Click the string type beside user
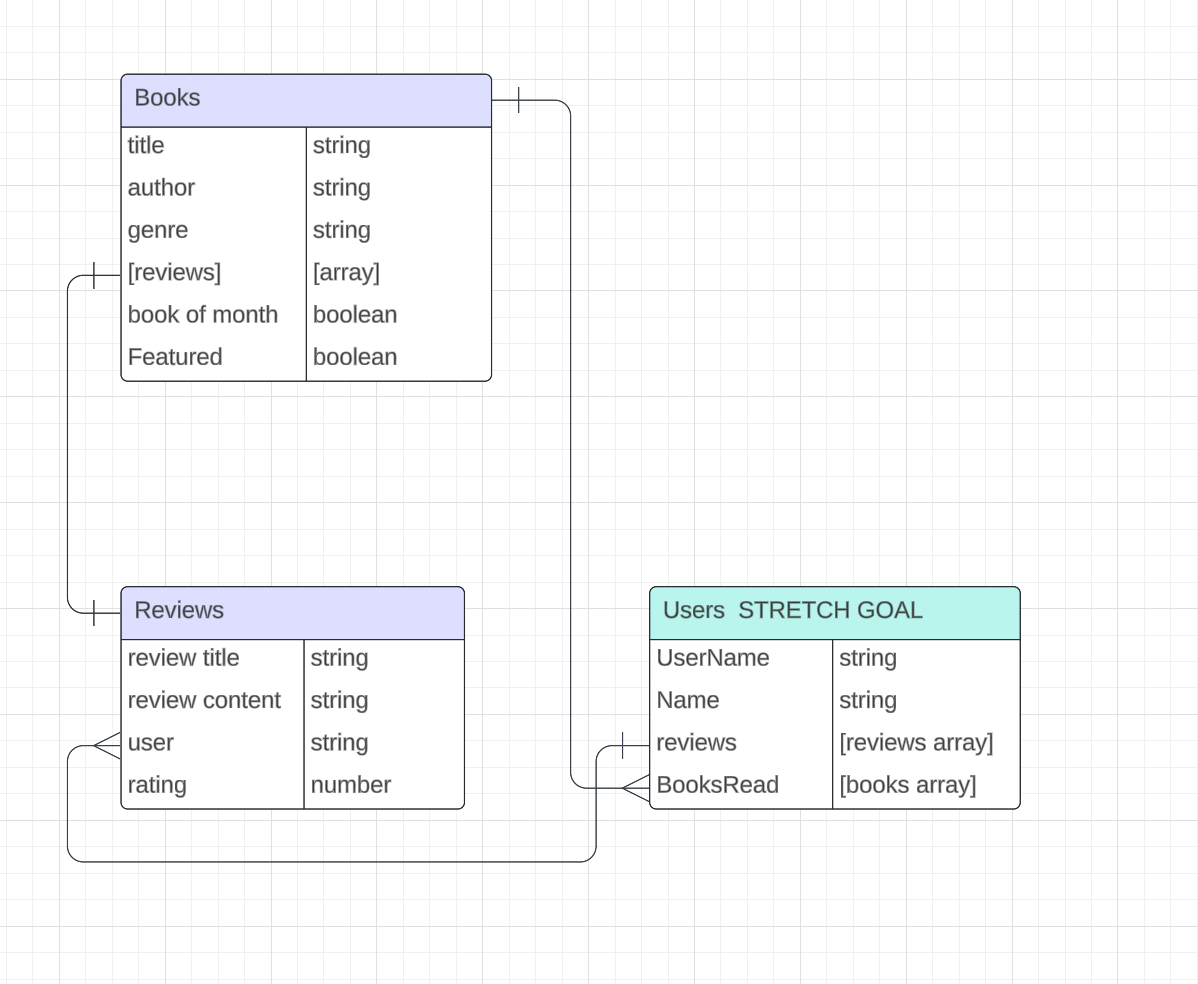 point(339,743)
